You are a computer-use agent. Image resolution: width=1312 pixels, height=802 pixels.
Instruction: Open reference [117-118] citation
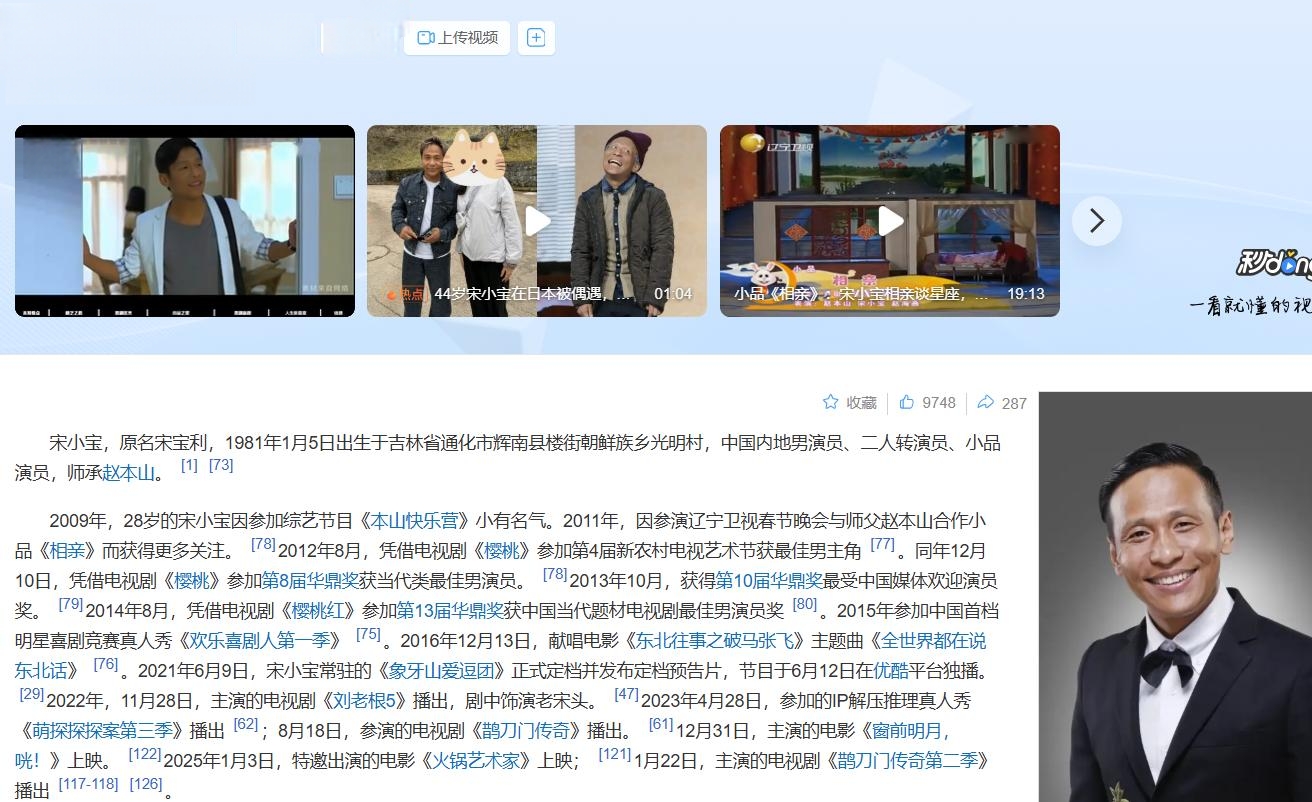pyautogui.click(x=88, y=784)
